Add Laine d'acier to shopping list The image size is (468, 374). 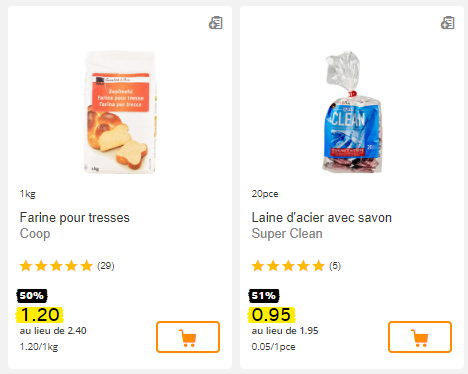point(448,23)
